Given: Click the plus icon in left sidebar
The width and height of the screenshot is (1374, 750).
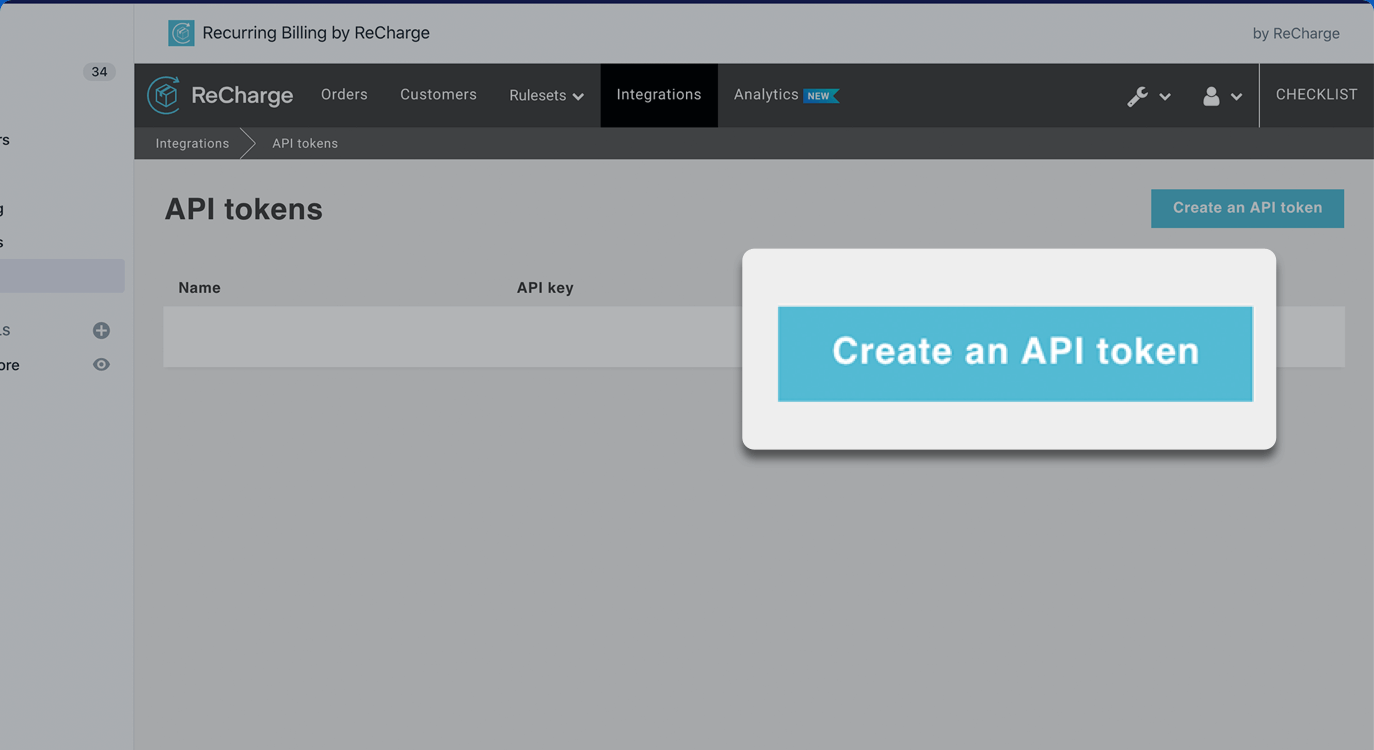Looking at the screenshot, I should (x=101, y=331).
